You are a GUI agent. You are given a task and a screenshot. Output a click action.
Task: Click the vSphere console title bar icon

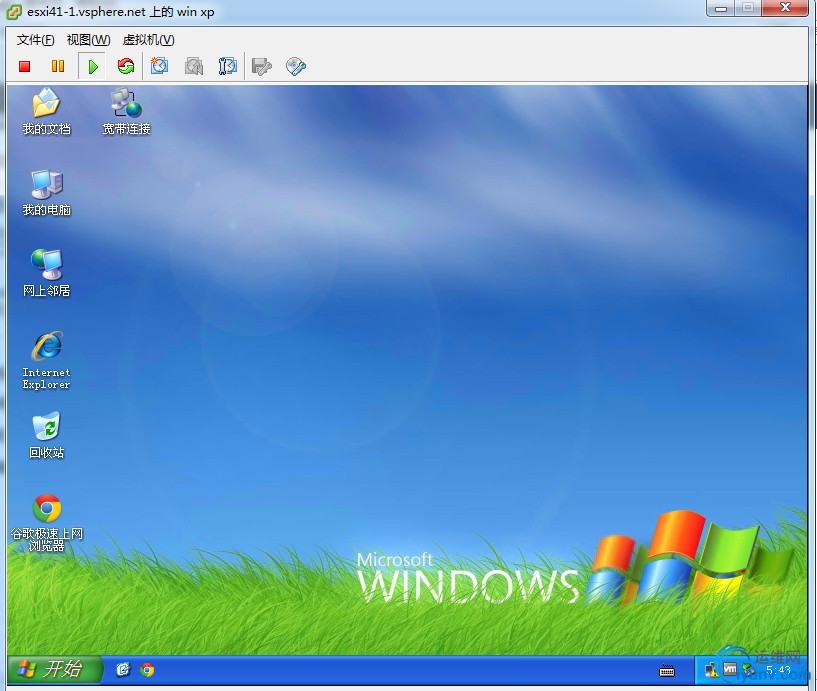pyautogui.click(x=14, y=11)
